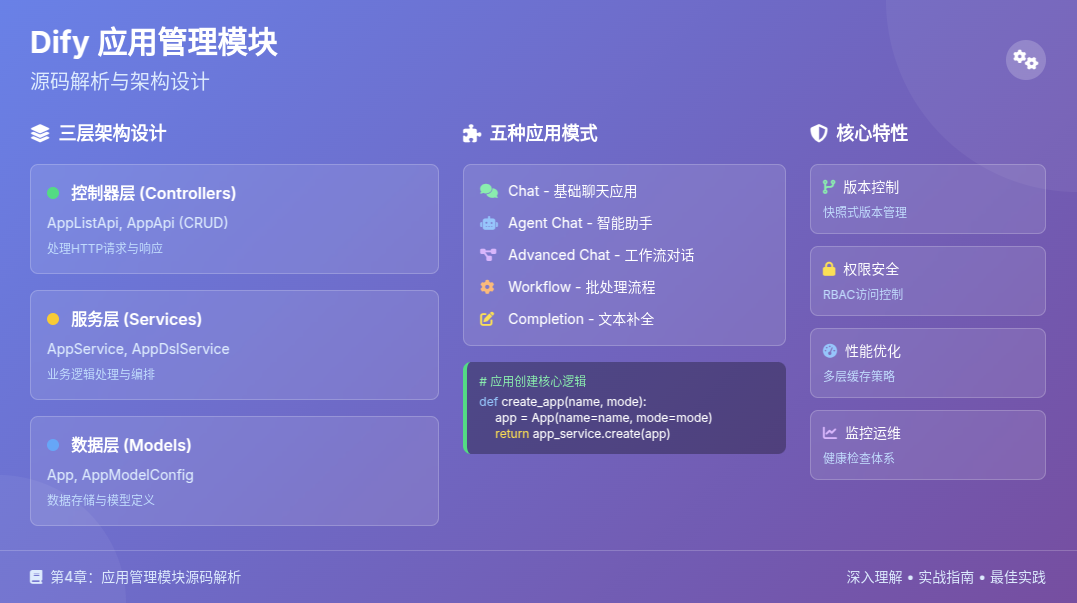Click the green dot of 控制器层 (Controllers)
Screen dimensions: 1077x603
53,194
